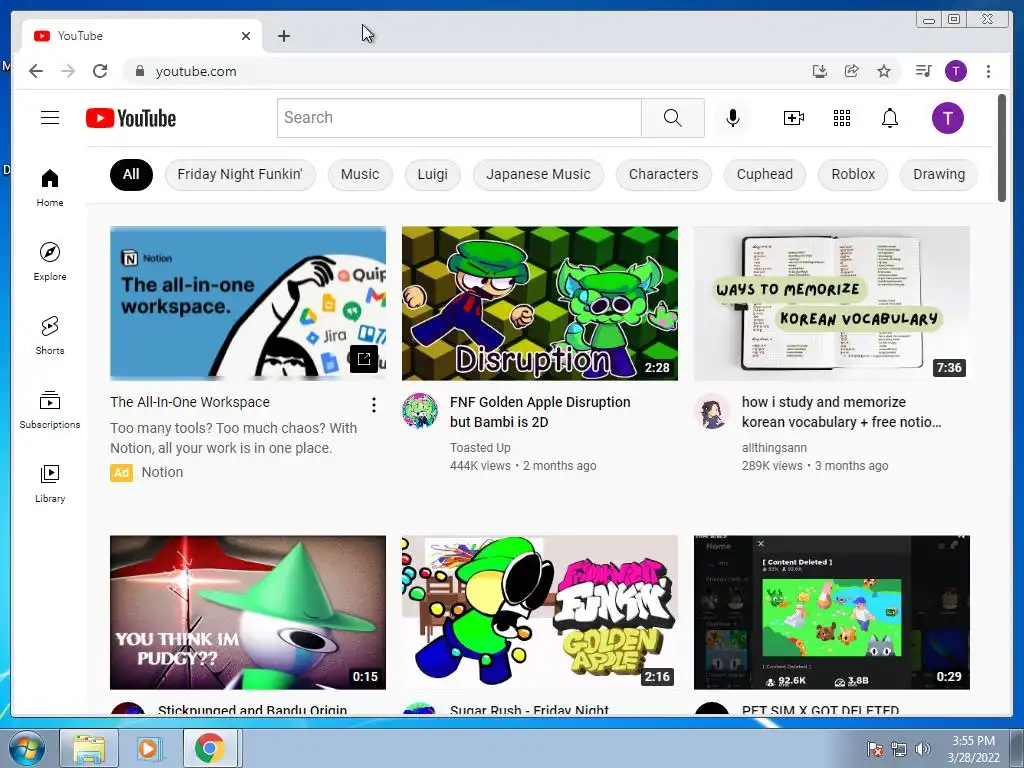Open the 'You think I'm pudgy' thumbnail
The image size is (1024, 768).
coord(248,612)
